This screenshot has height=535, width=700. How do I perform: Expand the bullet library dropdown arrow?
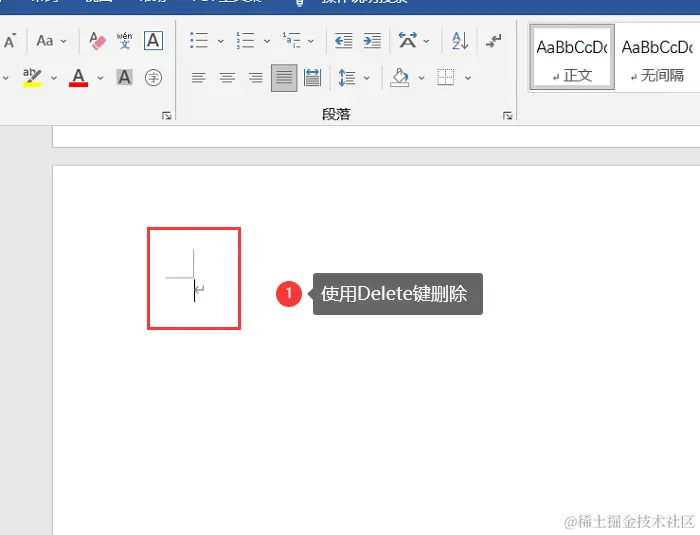pyautogui.click(x=221, y=41)
